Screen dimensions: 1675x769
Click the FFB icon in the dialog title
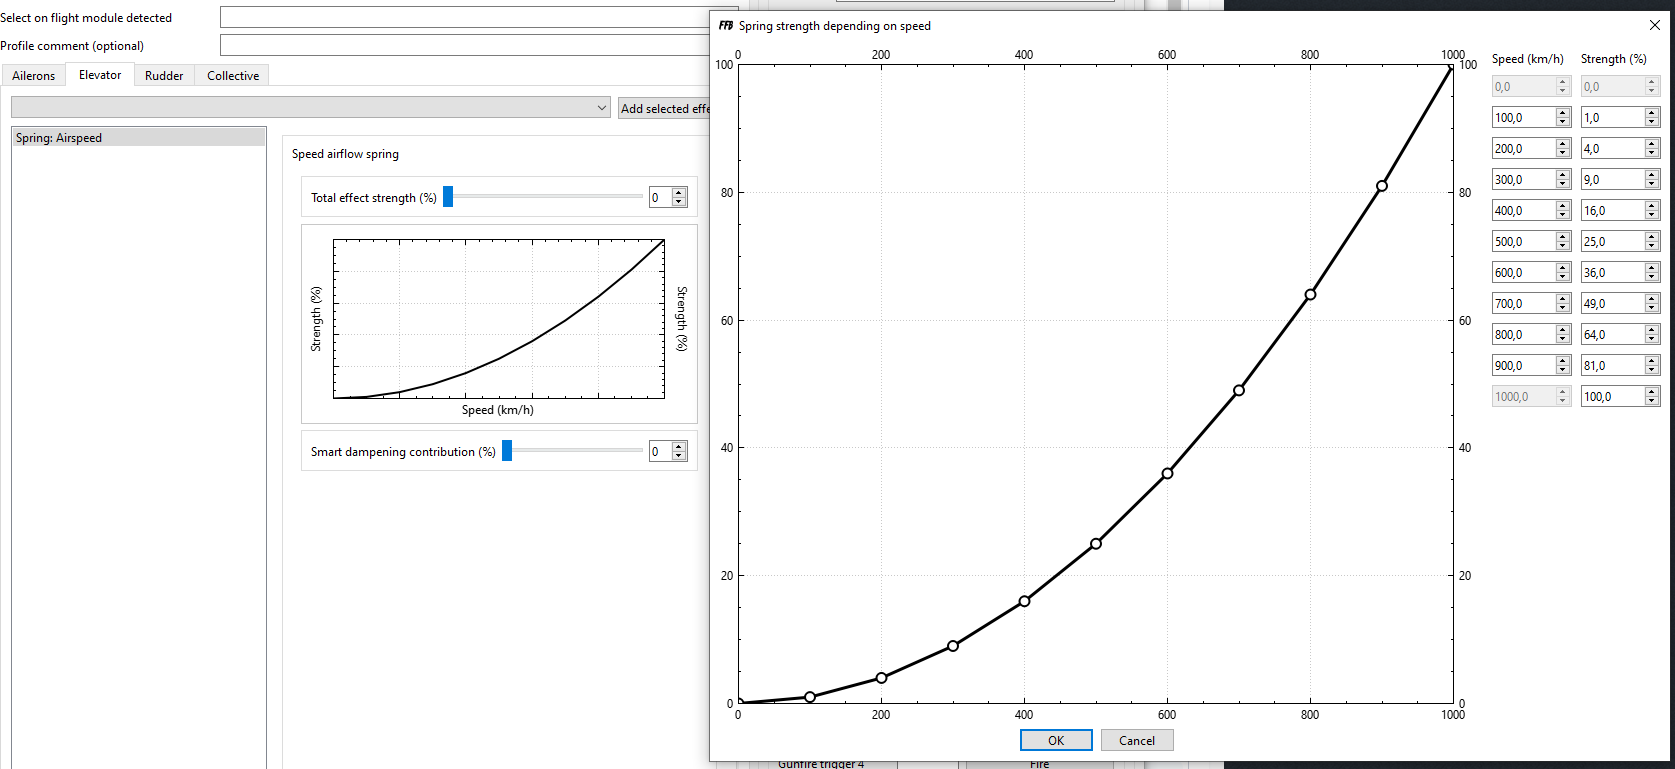tap(726, 26)
